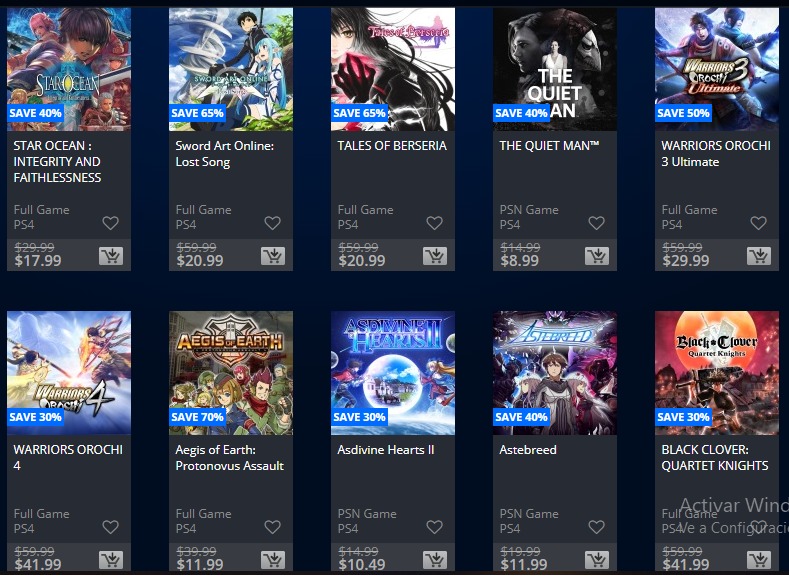Viewport: 789px width, 576px height.
Task: Add Aegis of Earth to cart
Action: pos(273,560)
